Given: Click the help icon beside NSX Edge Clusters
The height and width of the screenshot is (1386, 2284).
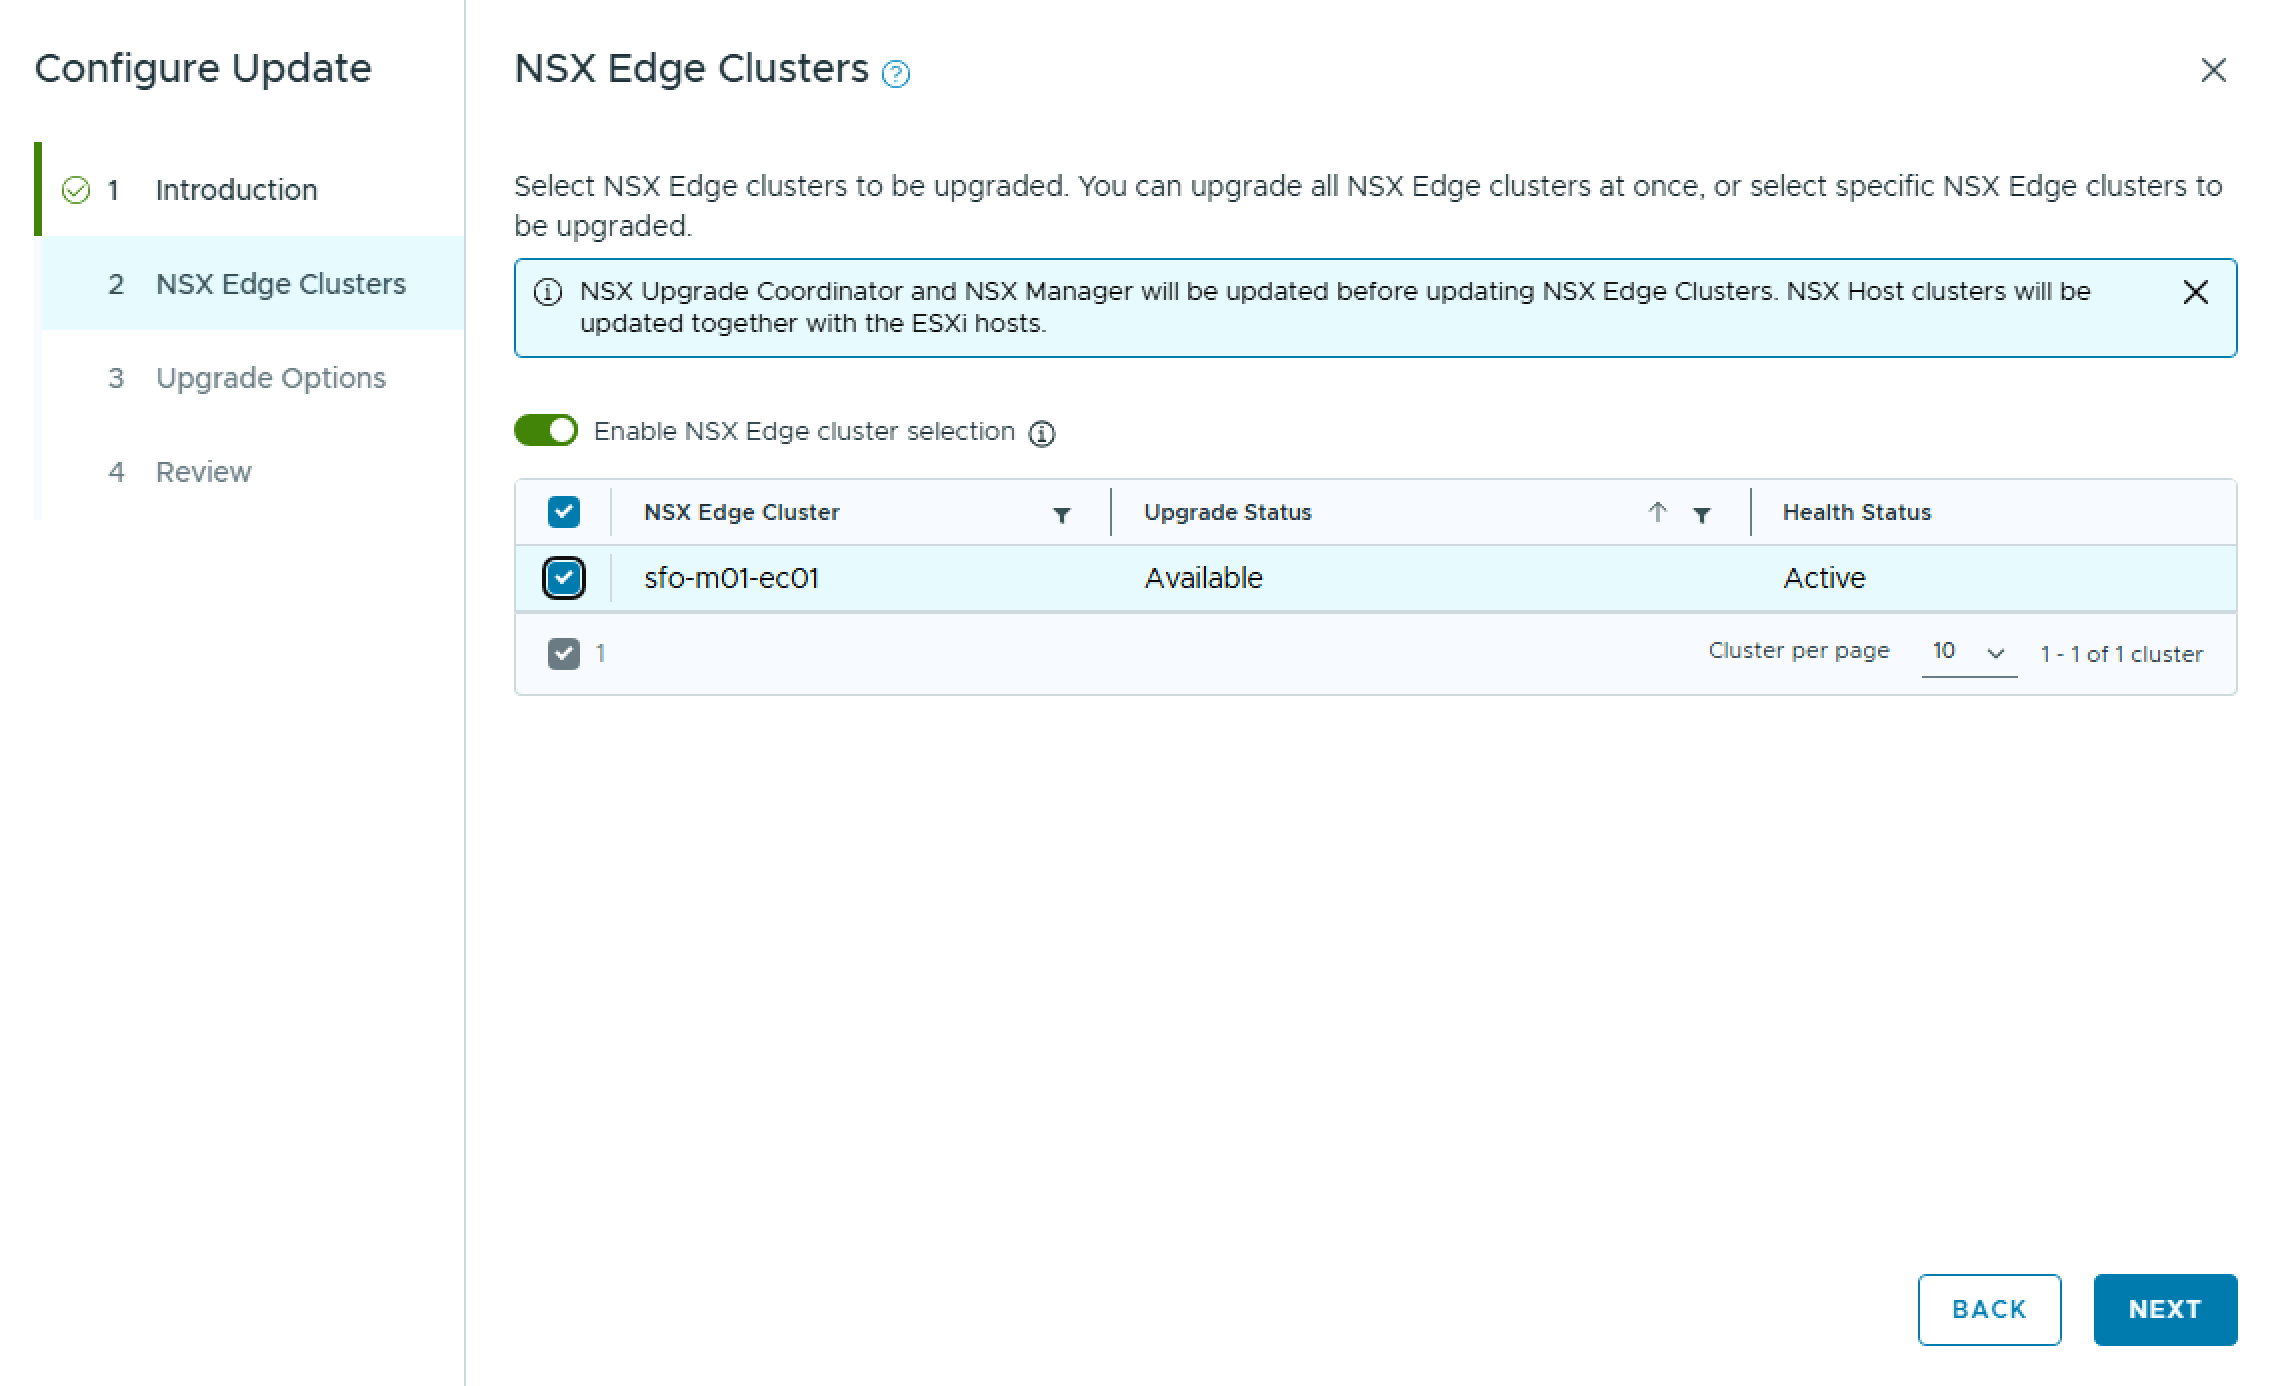Looking at the screenshot, I should tap(895, 74).
